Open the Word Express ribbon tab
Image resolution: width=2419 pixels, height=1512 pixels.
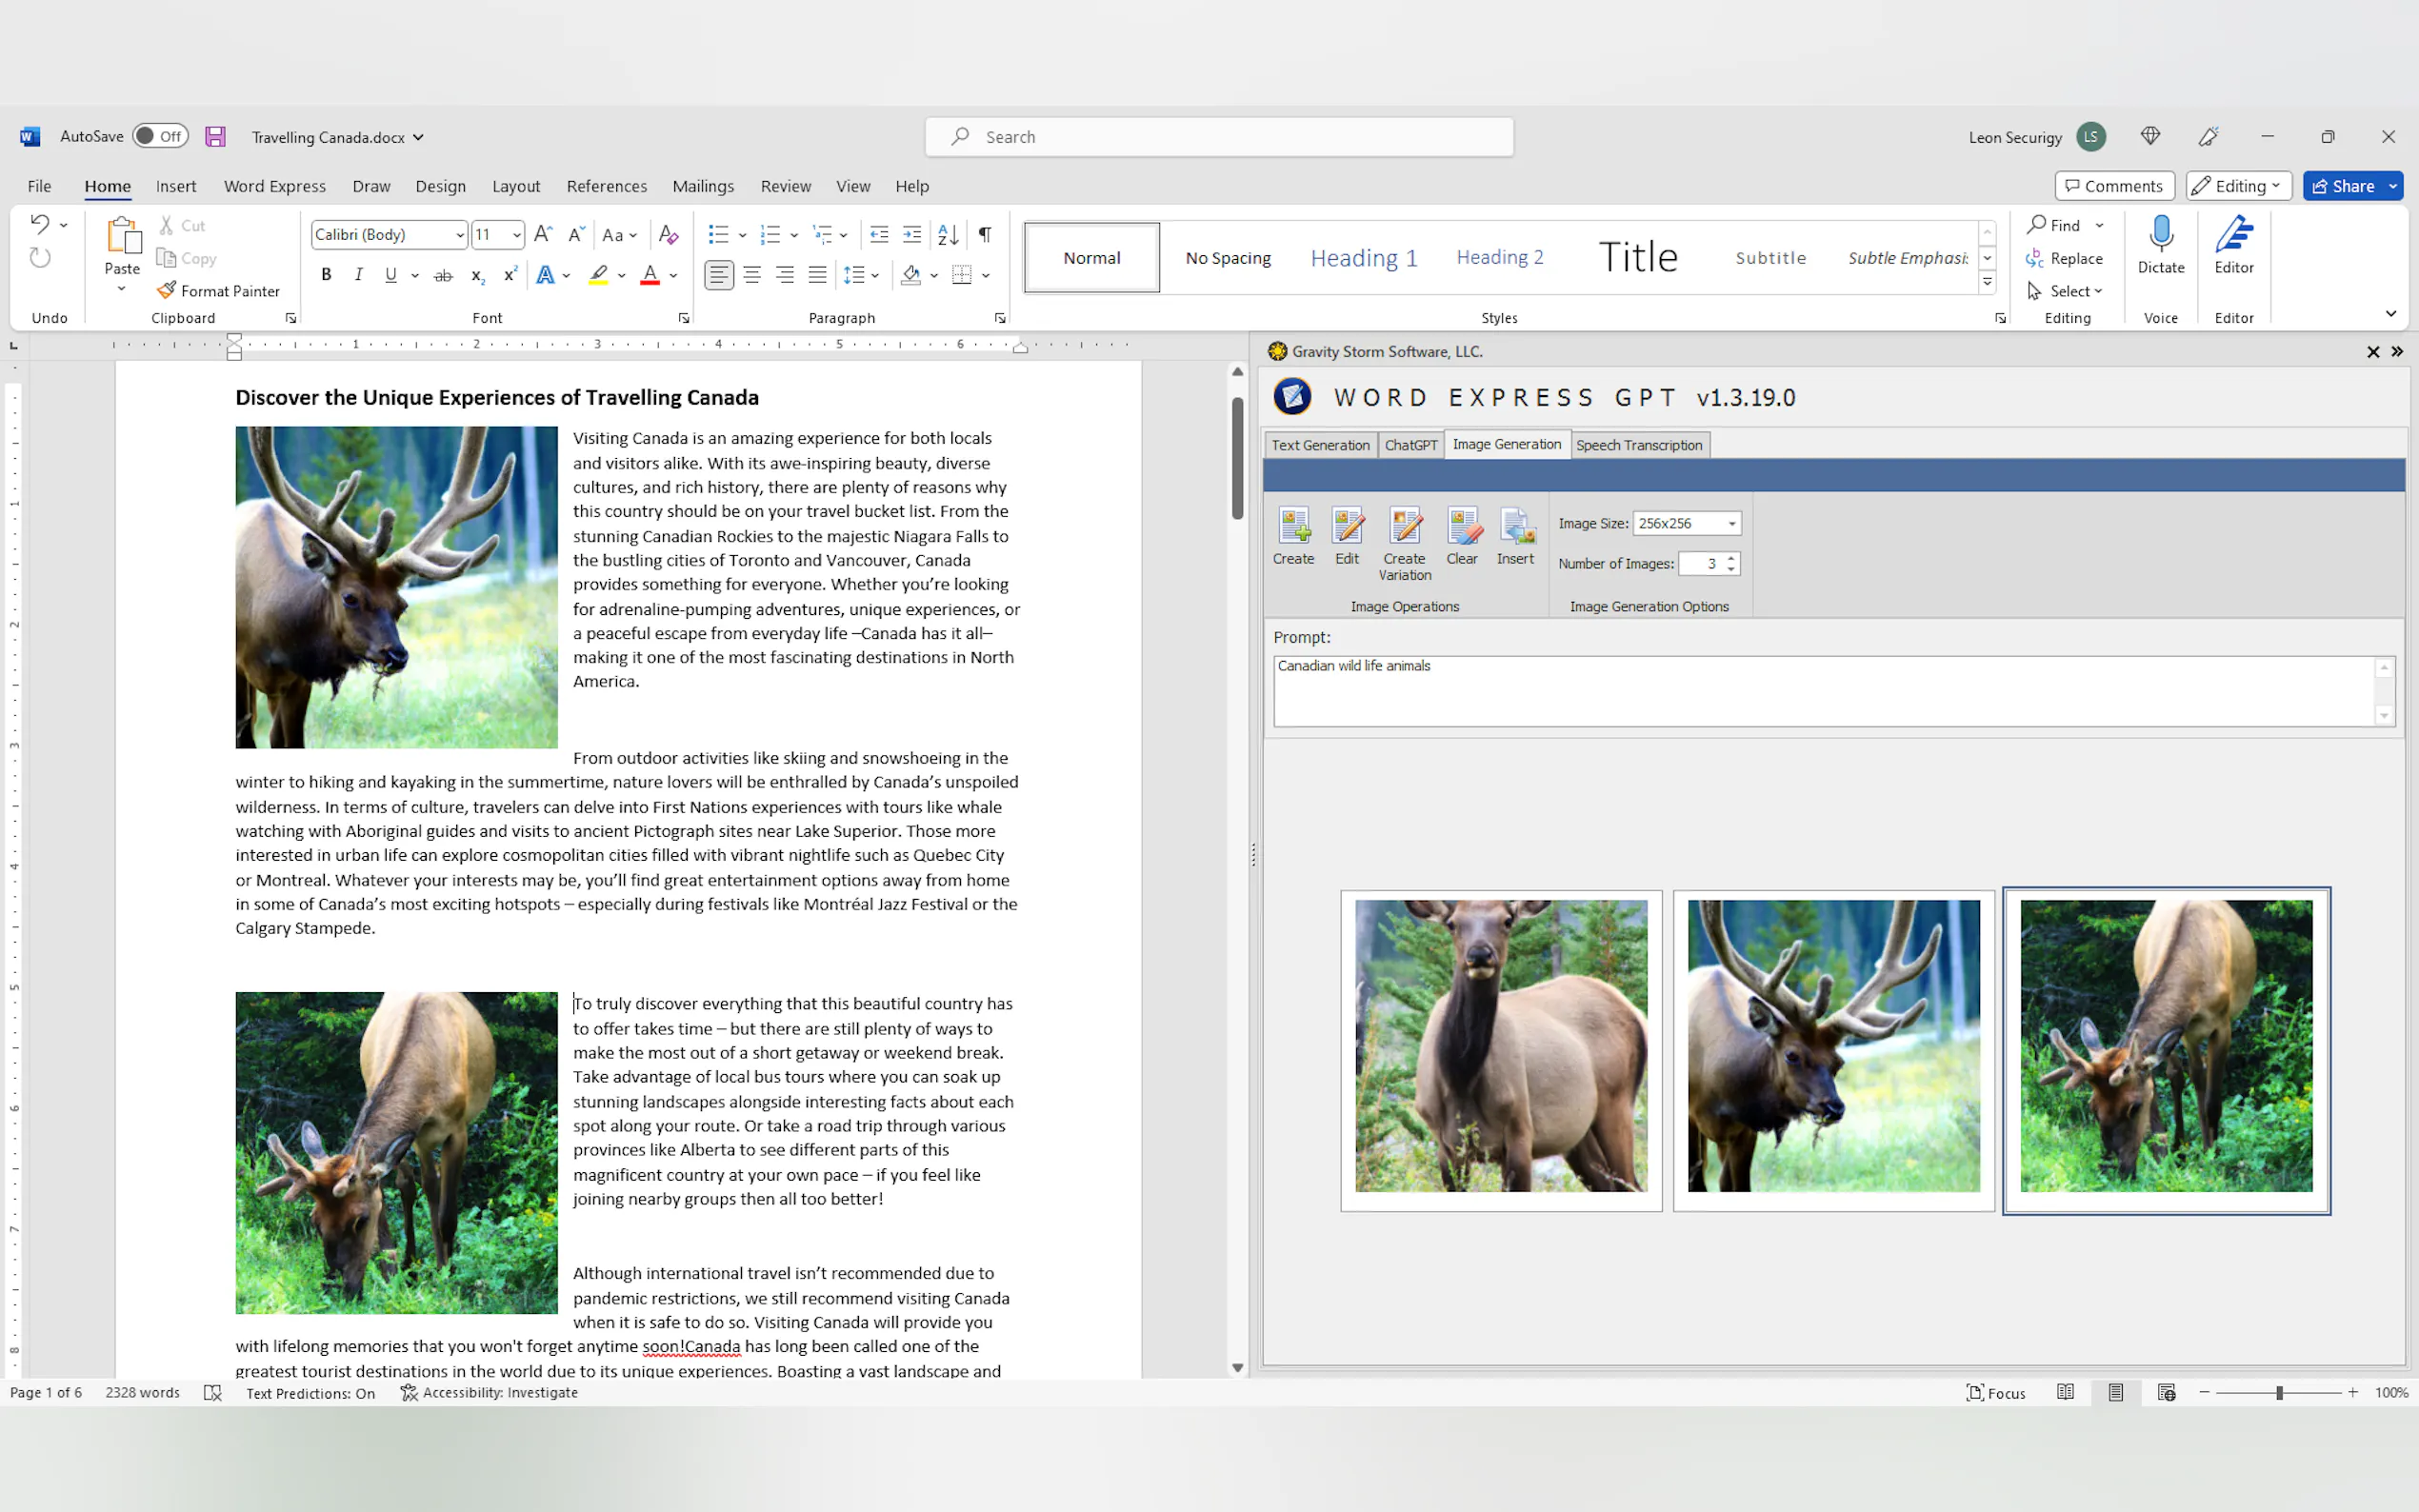point(274,186)
